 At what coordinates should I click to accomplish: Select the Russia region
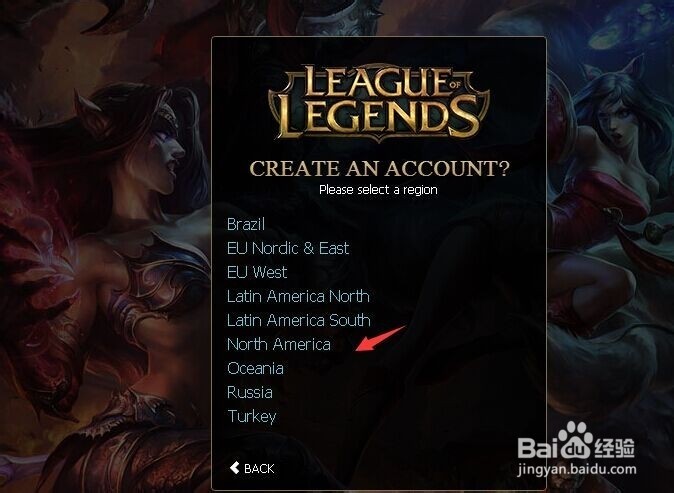pos(250,392)
